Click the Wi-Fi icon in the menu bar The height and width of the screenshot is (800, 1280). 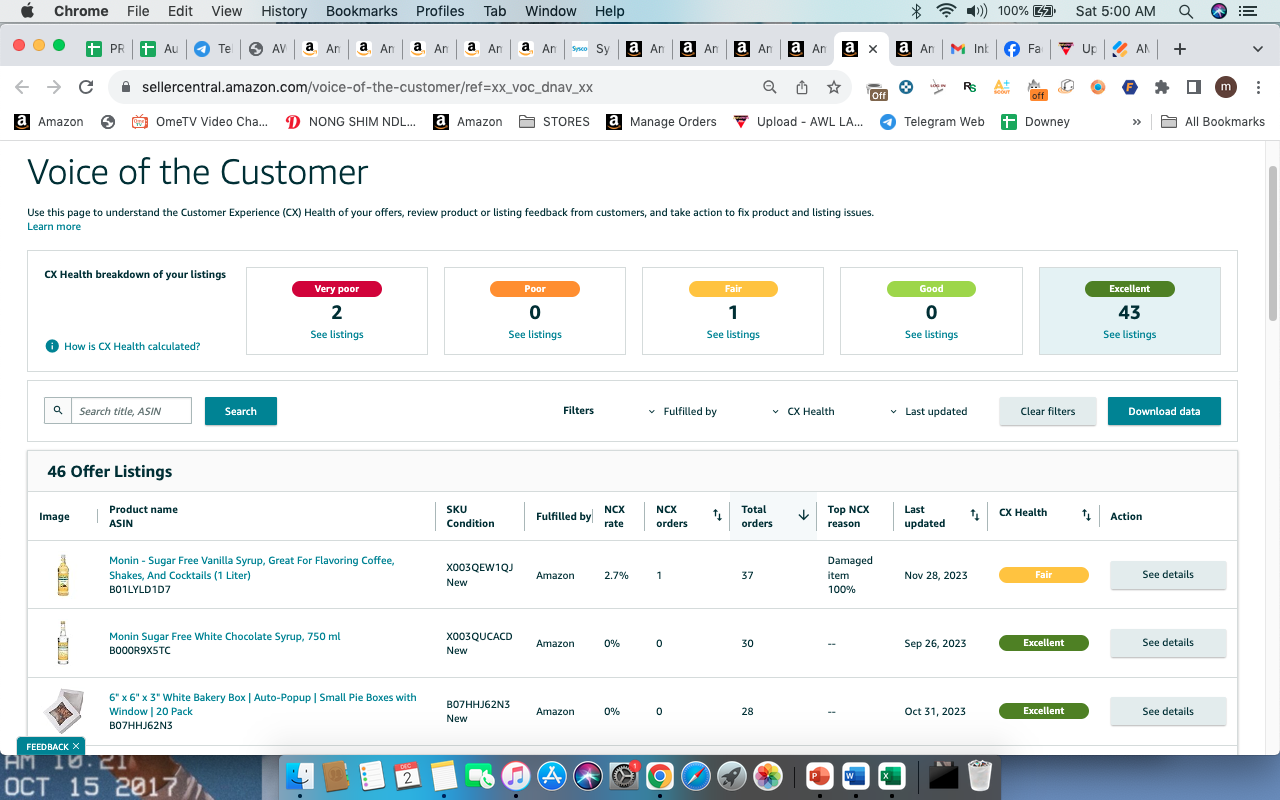(x=946, y=11)
